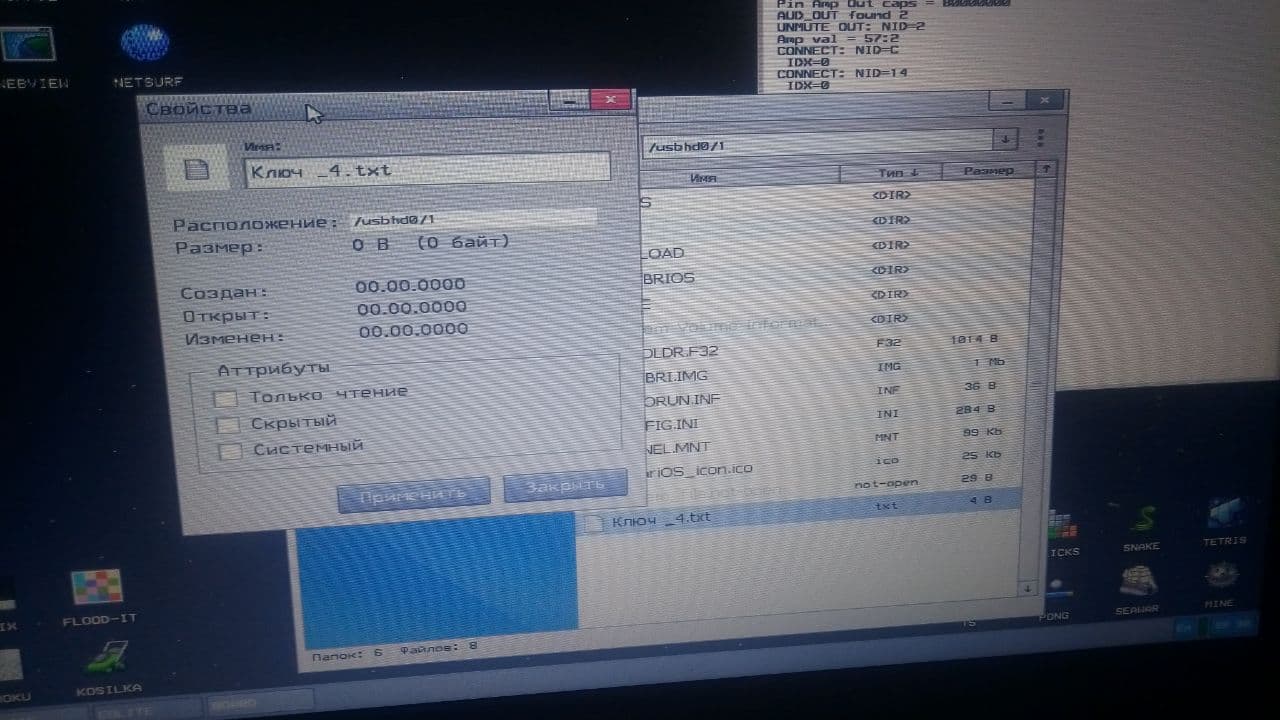
Task: Click the 'Имя' column header
Action: (x=703, y=178)
